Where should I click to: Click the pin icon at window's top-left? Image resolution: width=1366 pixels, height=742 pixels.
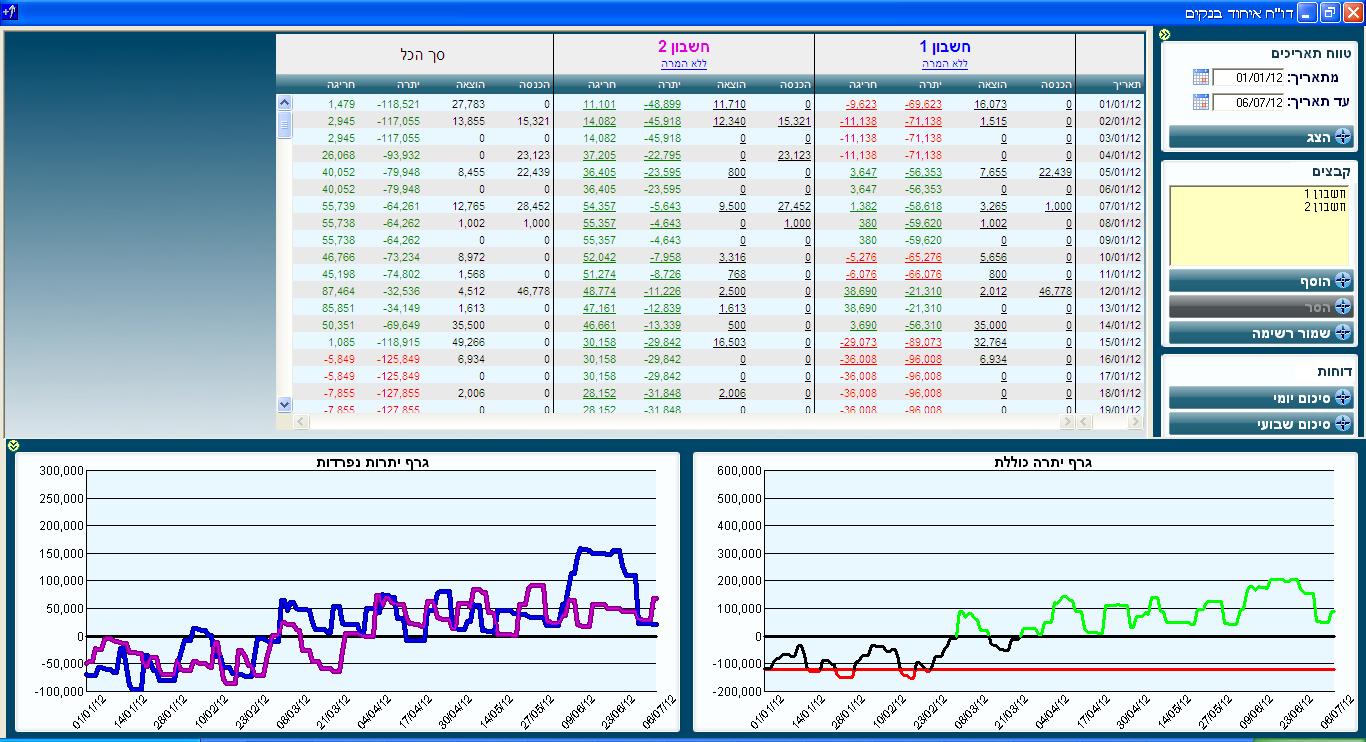10,12
